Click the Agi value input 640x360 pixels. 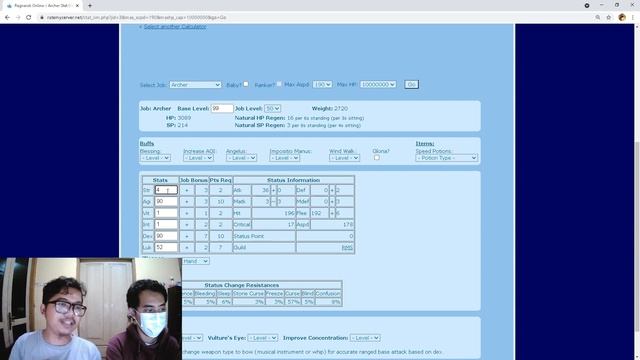[166, 201]
